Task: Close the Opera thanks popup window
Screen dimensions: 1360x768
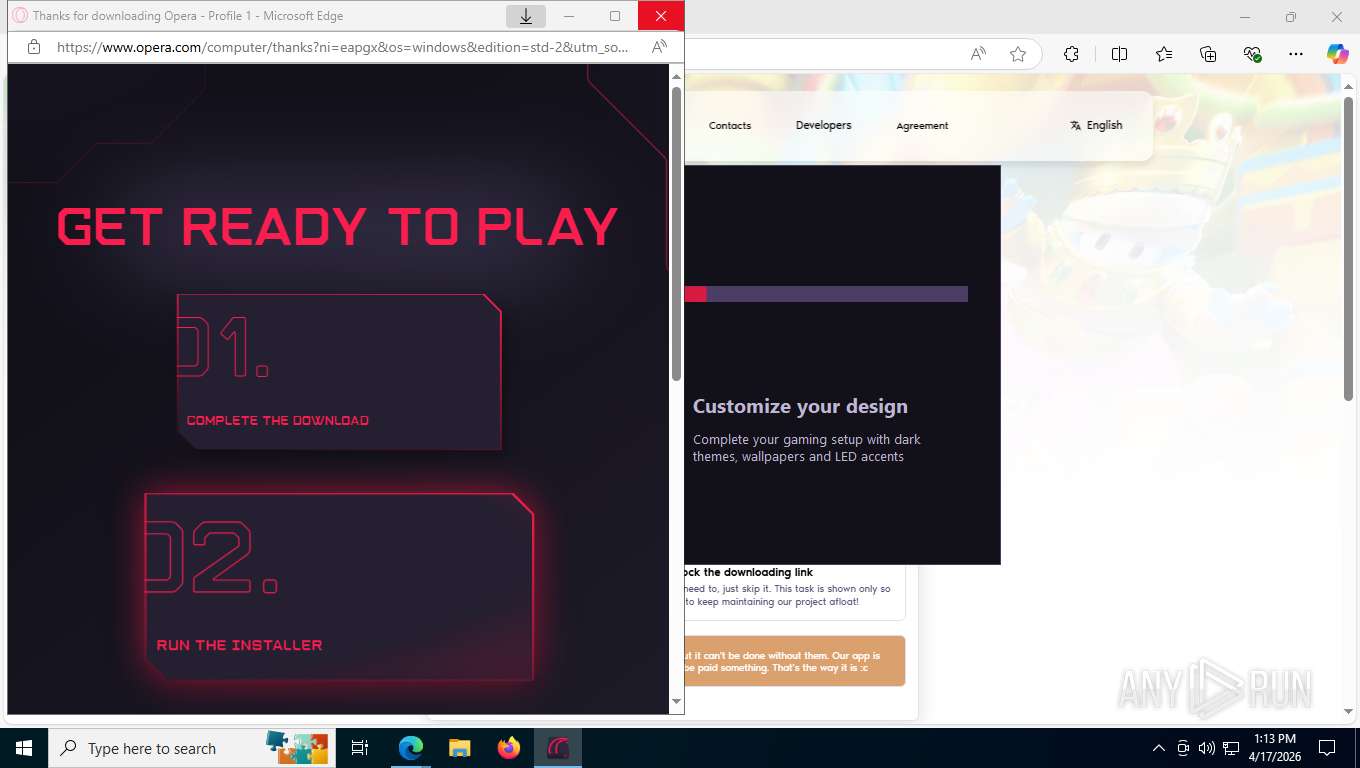Action: (661, 16)
